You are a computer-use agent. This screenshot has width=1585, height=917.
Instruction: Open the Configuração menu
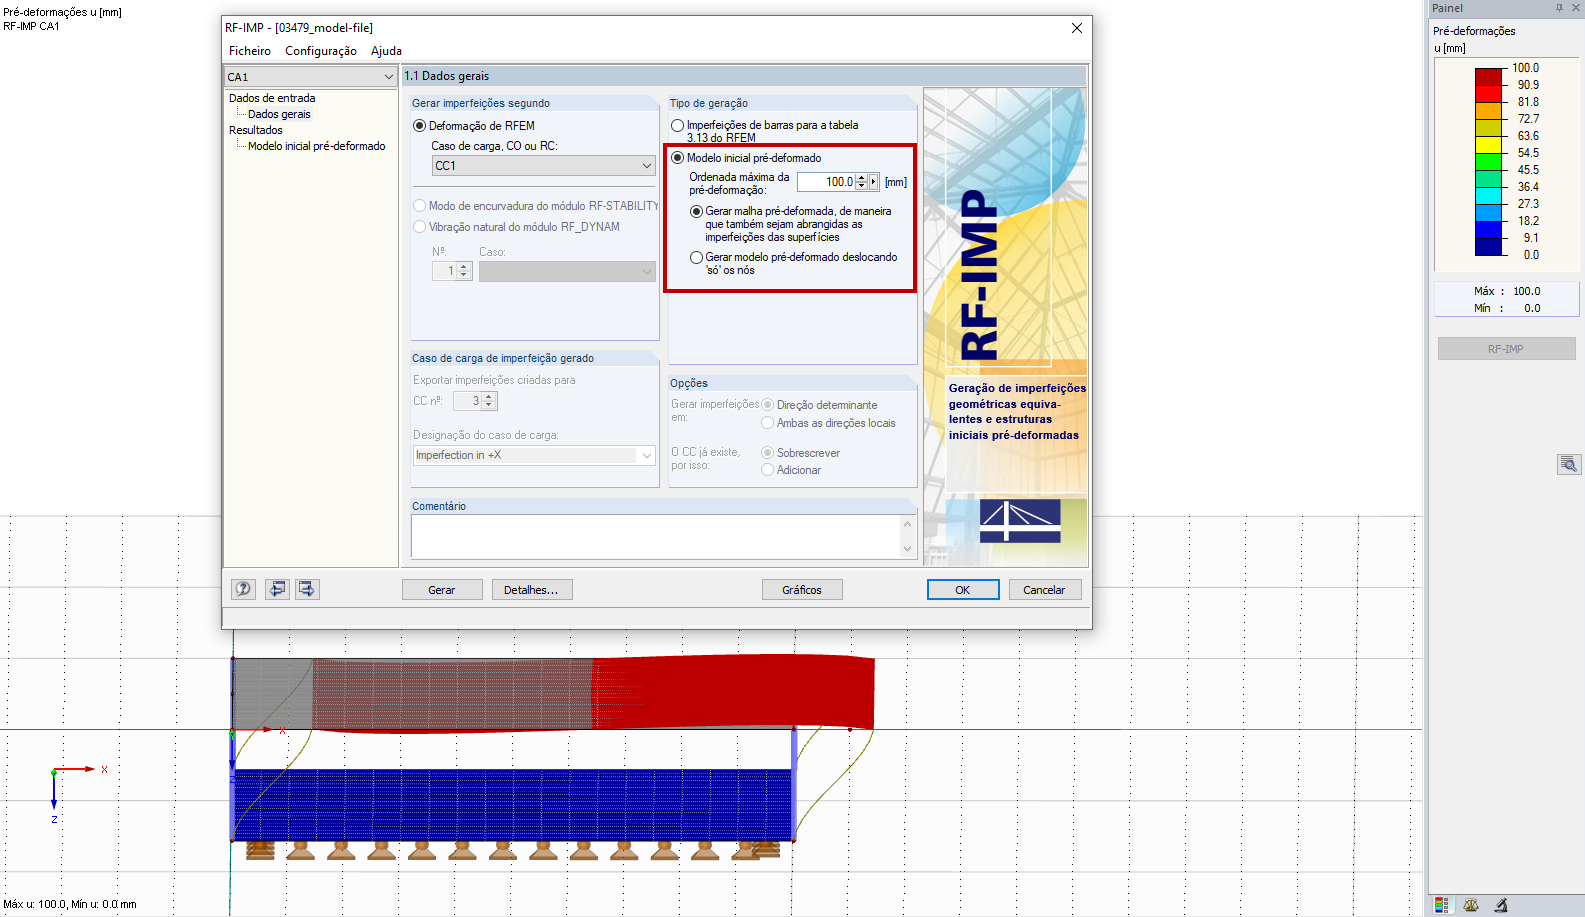pos(321,51)
